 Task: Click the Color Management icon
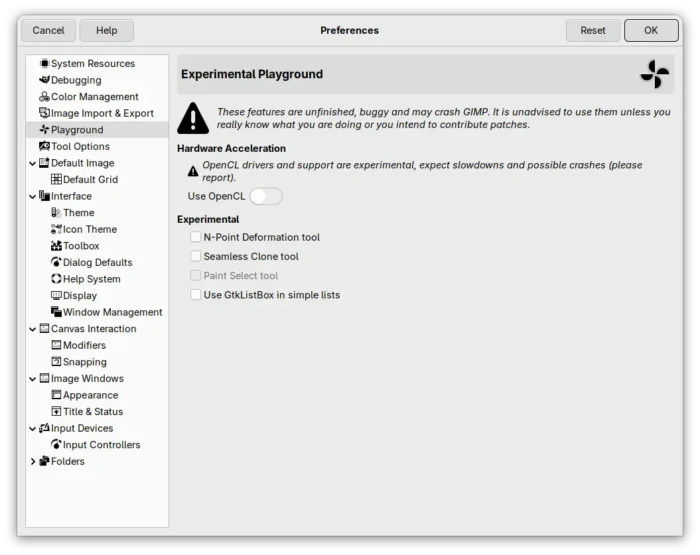point(44,97)
